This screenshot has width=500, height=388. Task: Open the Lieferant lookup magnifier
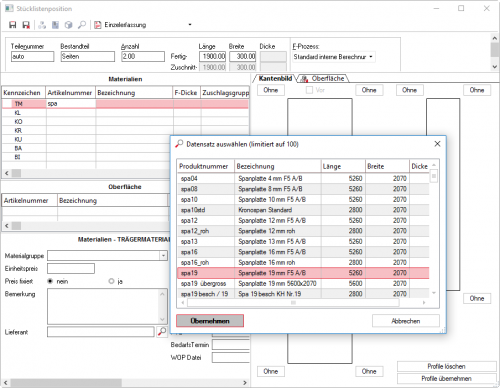(162, 332)
